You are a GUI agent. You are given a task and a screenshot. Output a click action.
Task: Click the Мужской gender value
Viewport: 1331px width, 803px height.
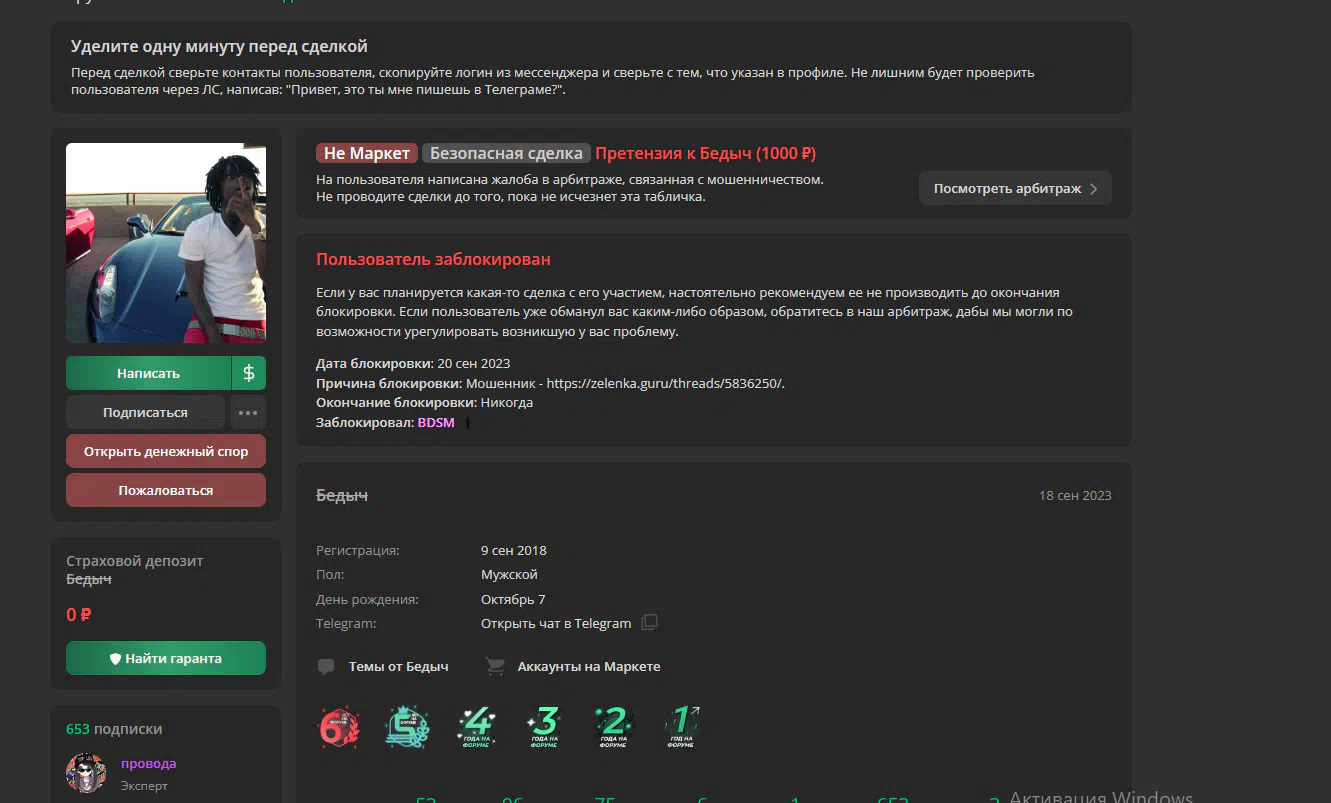pyautogui.click(x=509, y=574)
